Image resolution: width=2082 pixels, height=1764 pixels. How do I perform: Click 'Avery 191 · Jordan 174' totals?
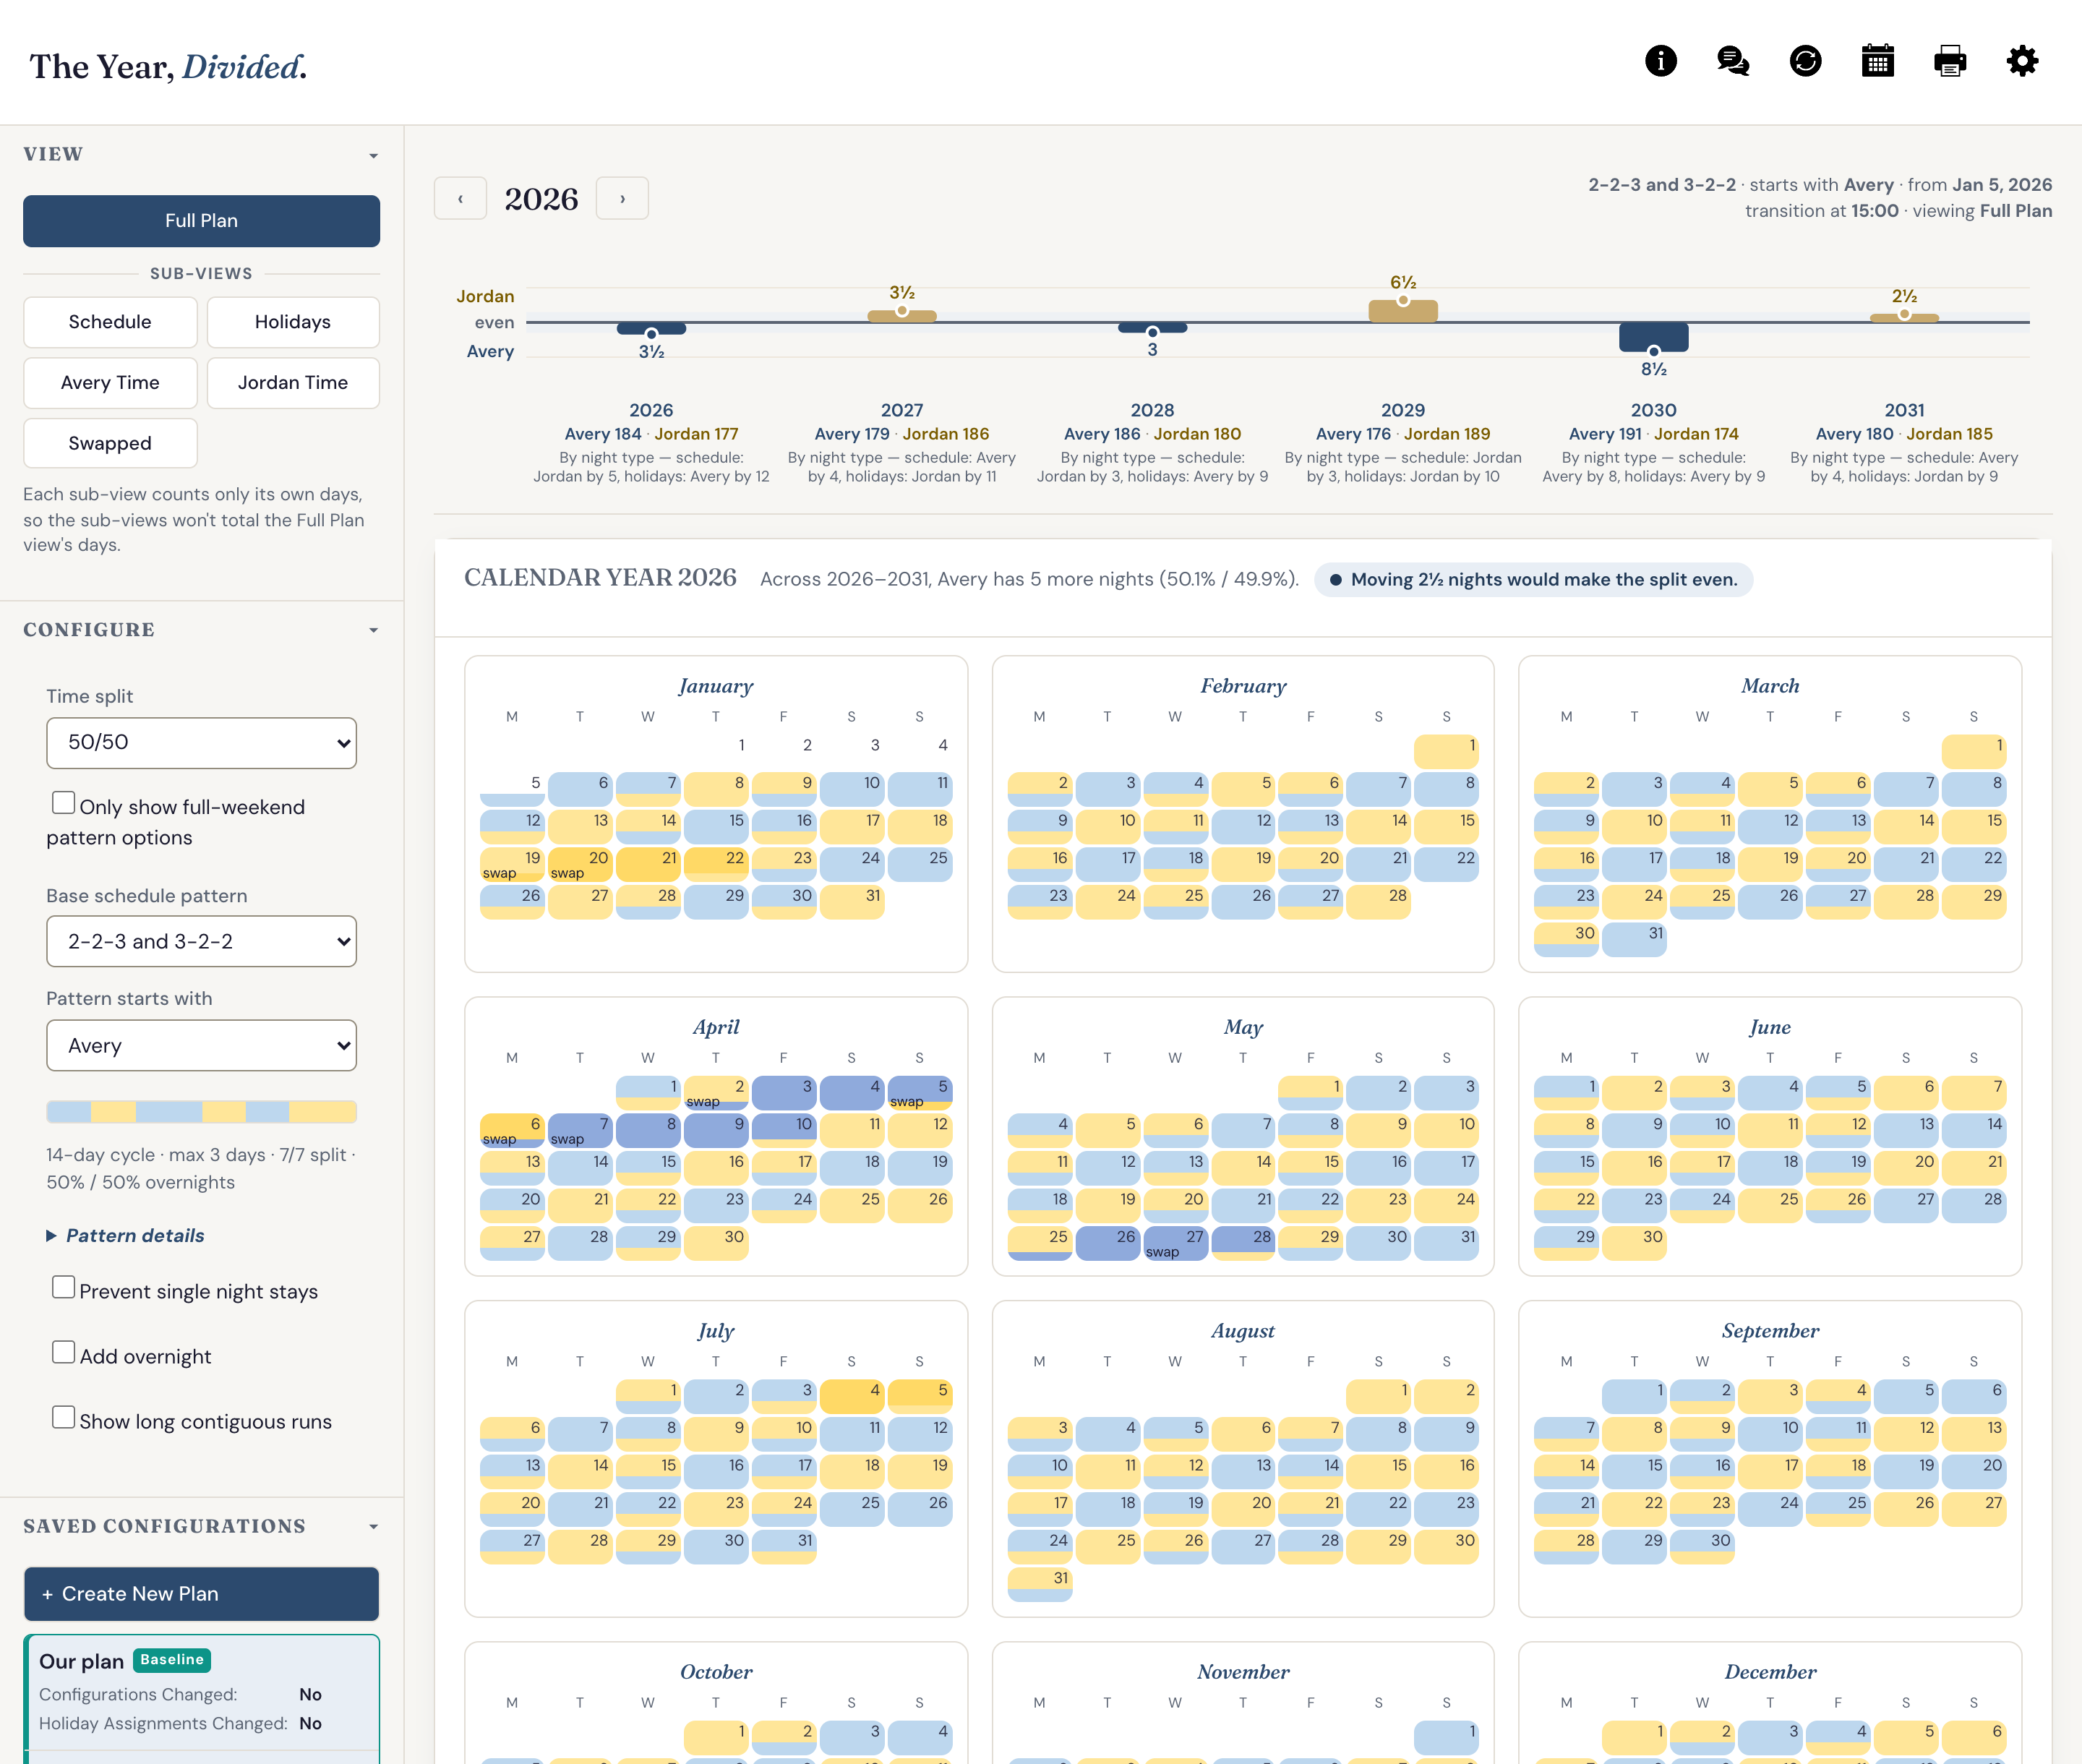tap(1653, 434)
